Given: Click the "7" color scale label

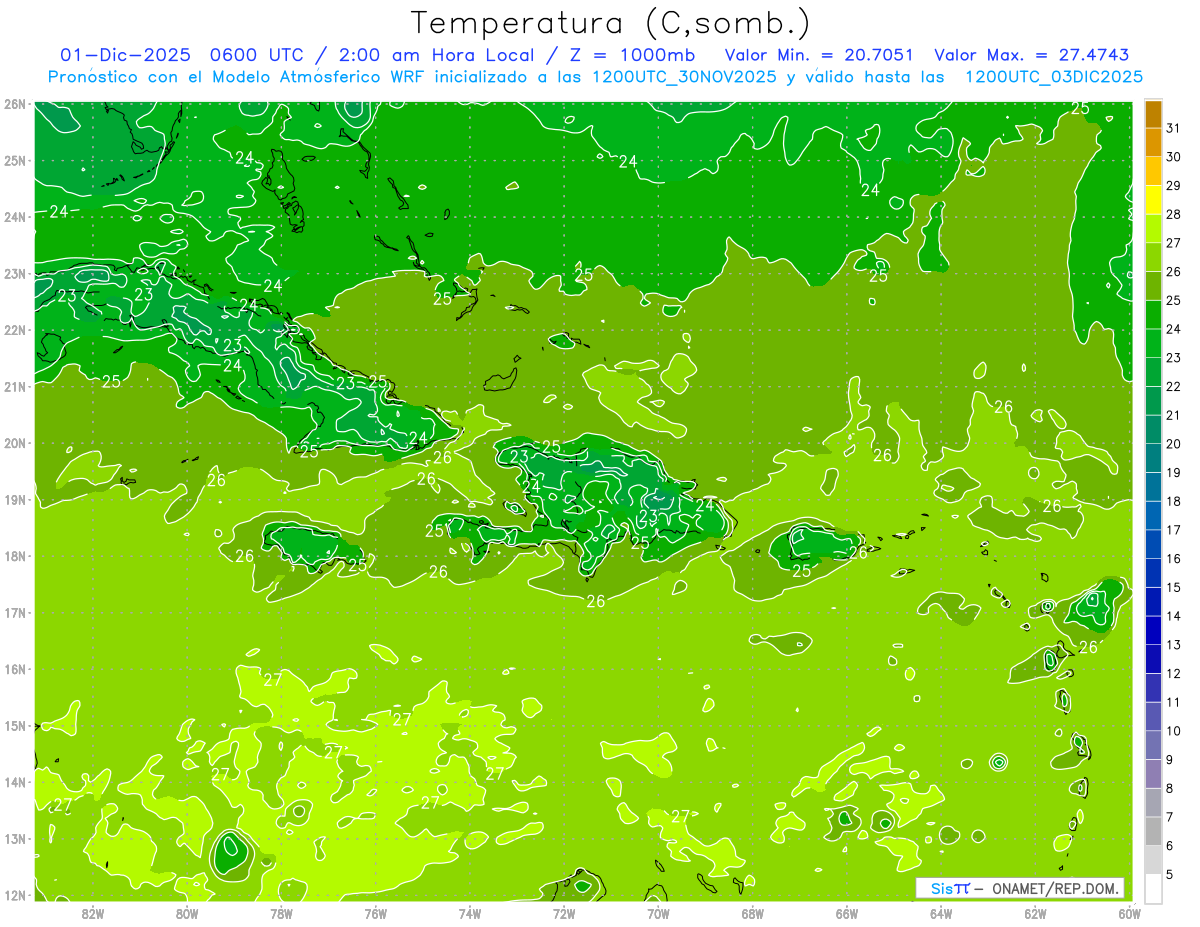Looking at the screenshot, I should (x=1170, y=817).
